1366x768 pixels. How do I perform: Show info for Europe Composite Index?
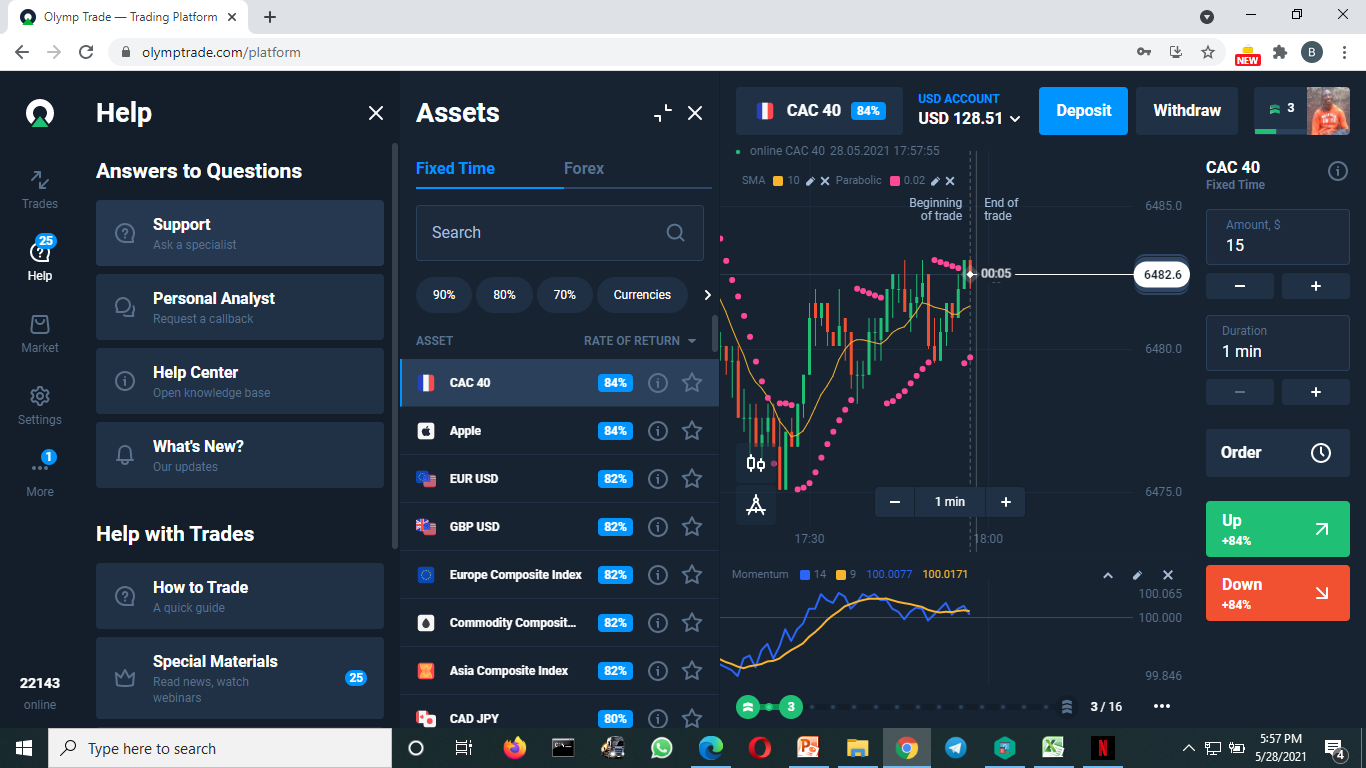click(658, 574)
